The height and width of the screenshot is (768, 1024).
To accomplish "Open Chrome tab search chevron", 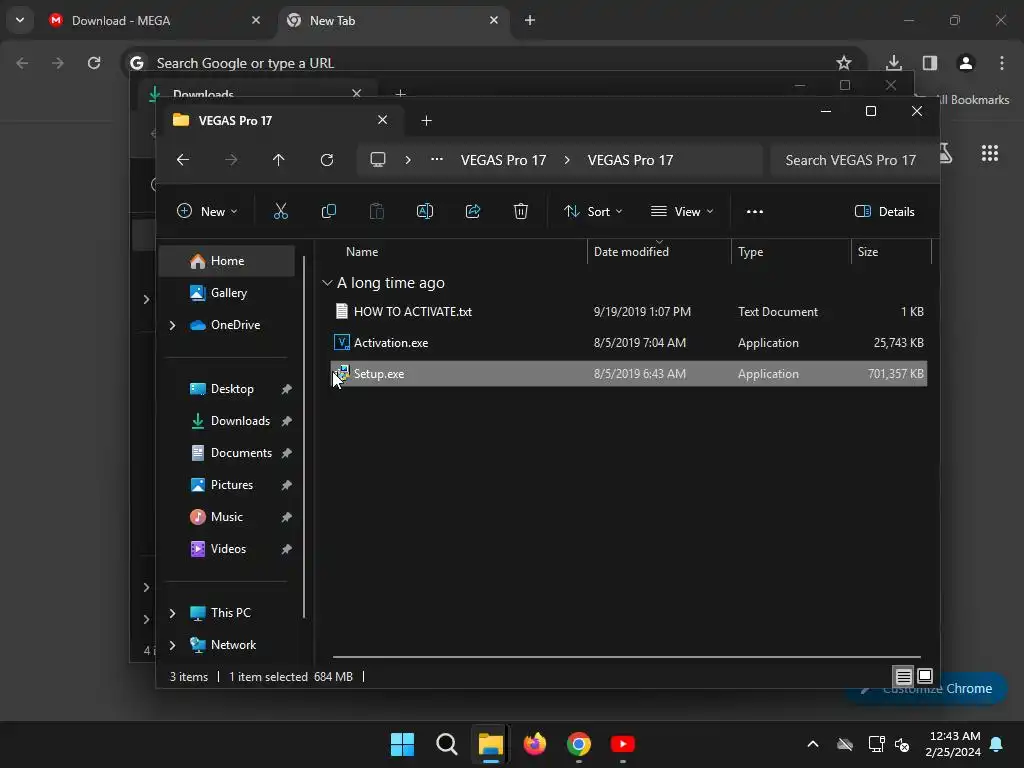I will click(x=20, y=20).
